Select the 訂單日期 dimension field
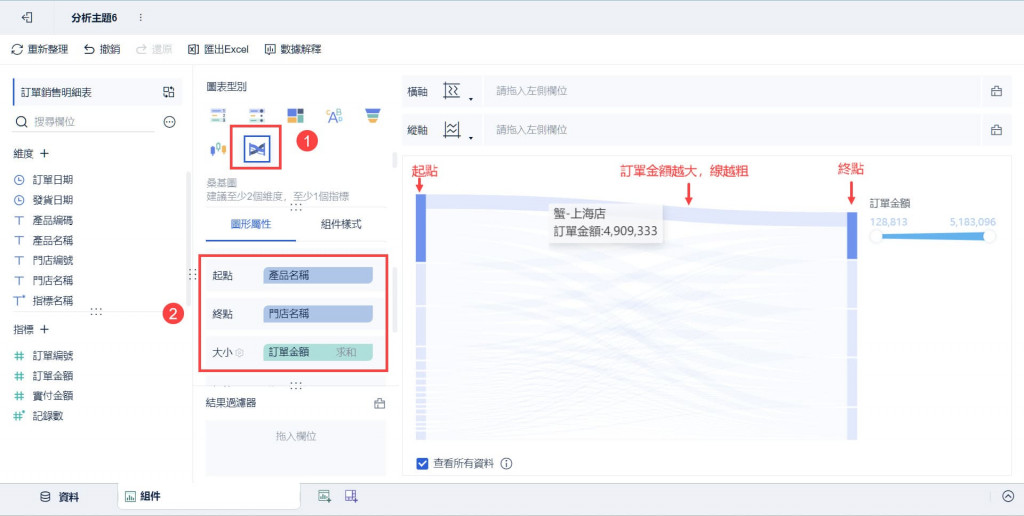The image size is (1024, 516). (52, 180)
